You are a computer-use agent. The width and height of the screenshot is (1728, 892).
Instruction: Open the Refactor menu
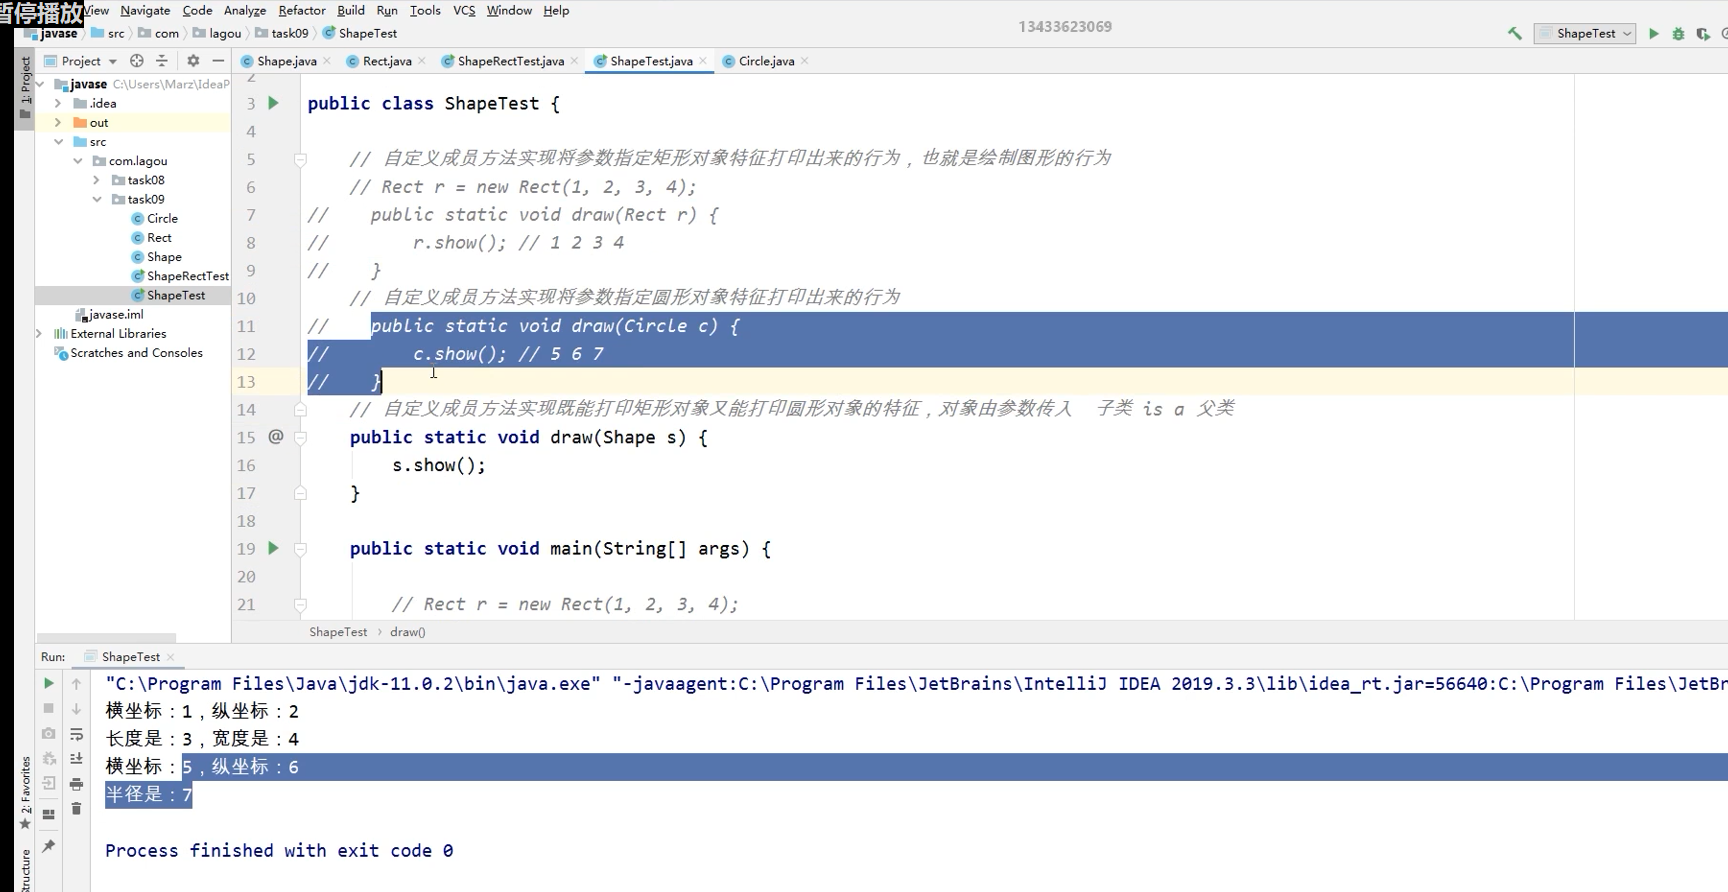302,10
